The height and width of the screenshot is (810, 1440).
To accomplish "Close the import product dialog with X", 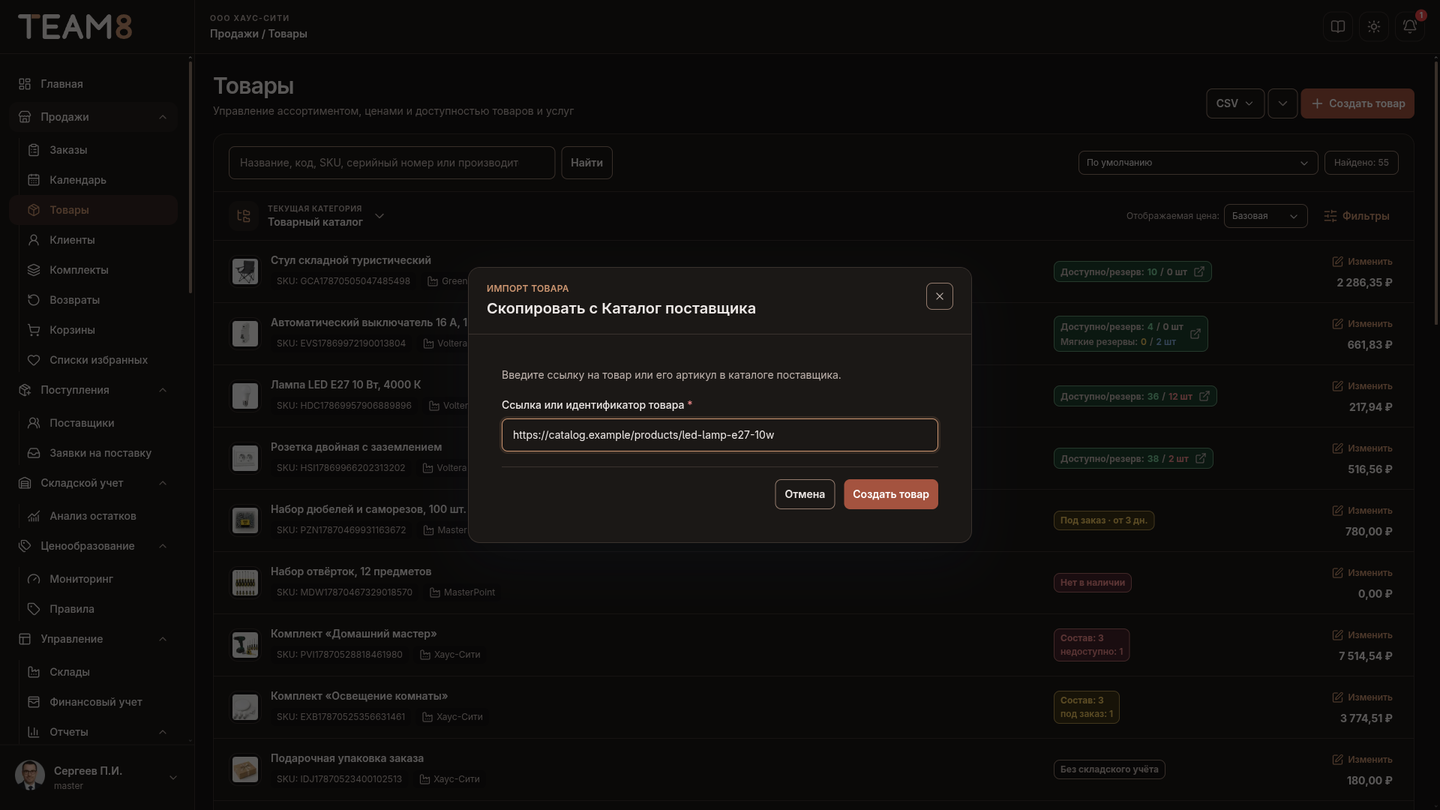I will [939, 296].
